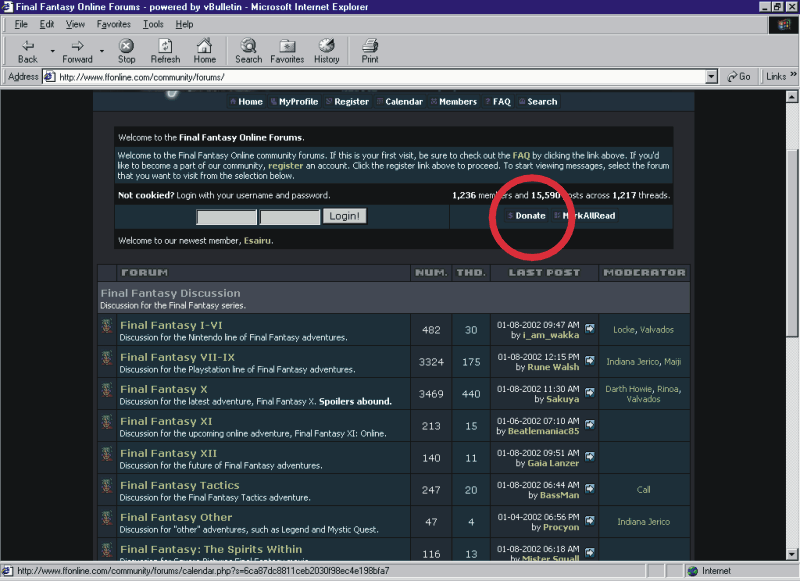Open Final Fantasy: The Spirits Within forum

tap(211, 549)
